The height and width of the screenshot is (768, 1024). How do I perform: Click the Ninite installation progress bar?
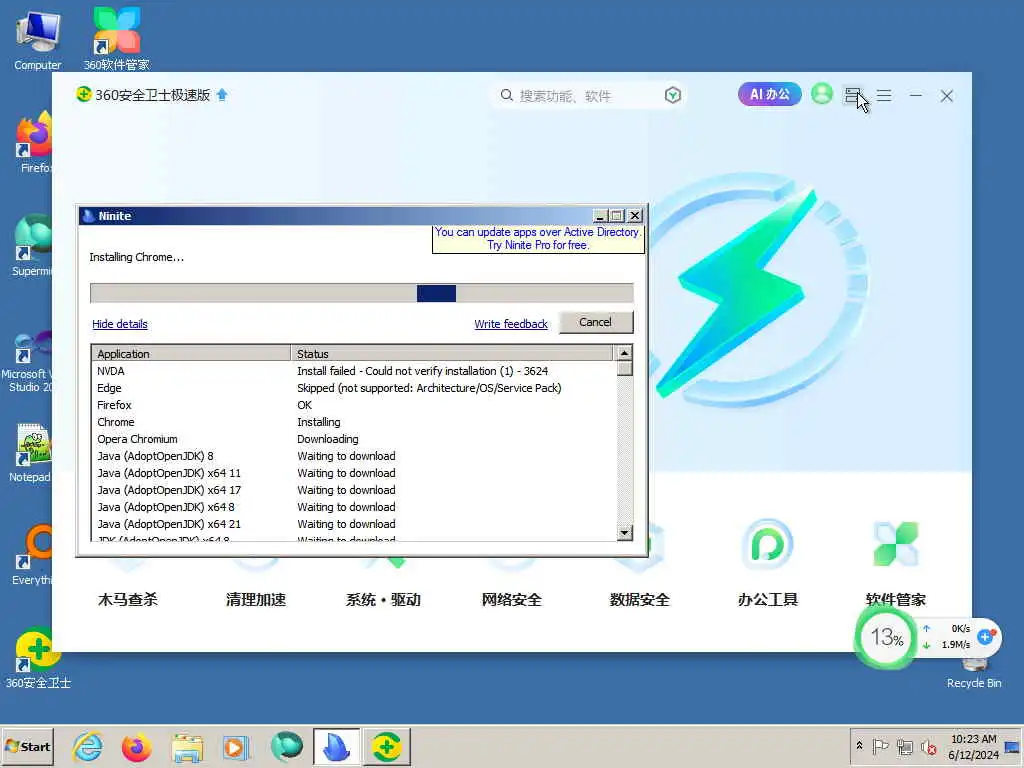pos(362,293)
